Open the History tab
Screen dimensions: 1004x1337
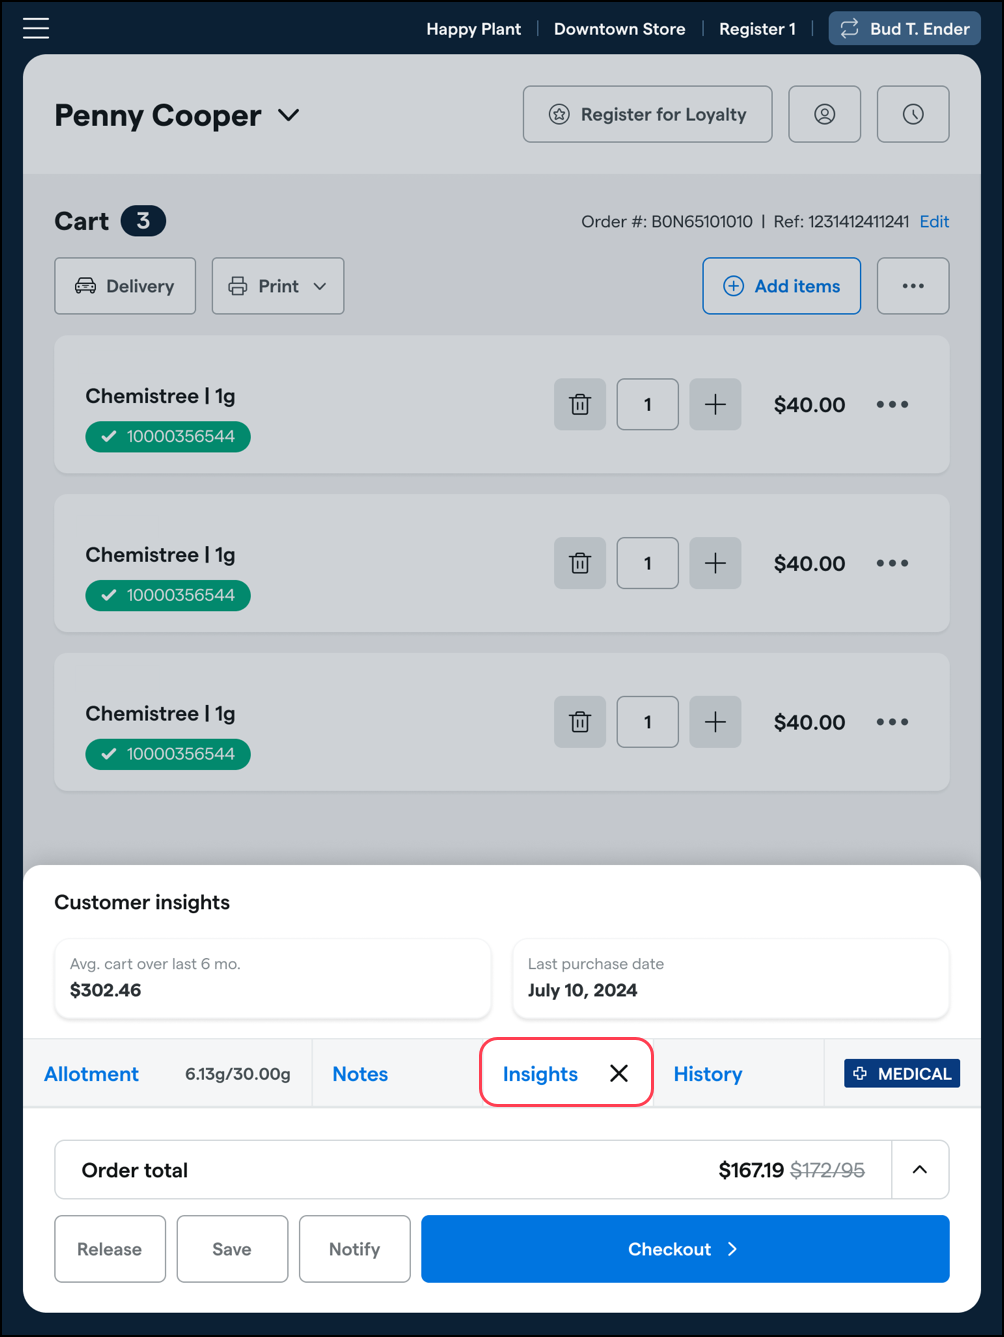pyautogui.click(x=708, y=1074)
